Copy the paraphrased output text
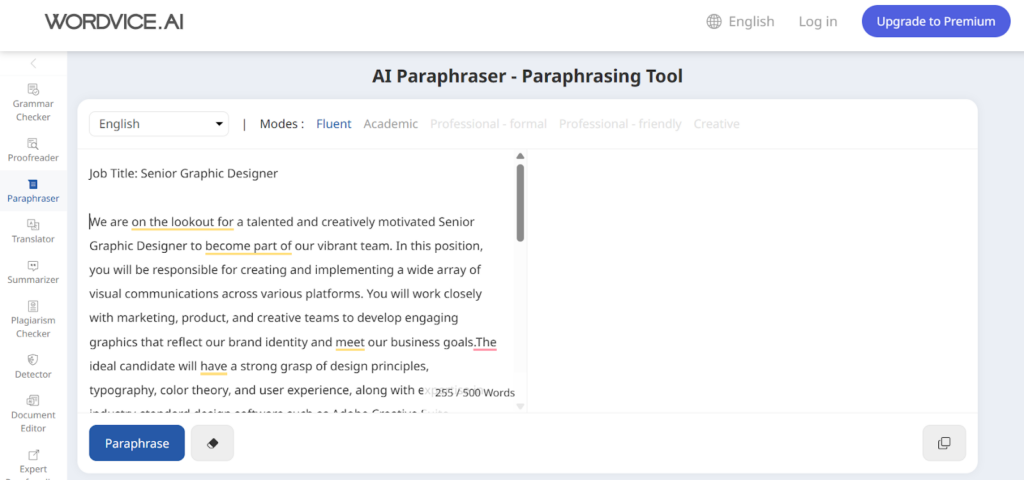Screen dimensions: 1024x480 click(x=944, y=443)
